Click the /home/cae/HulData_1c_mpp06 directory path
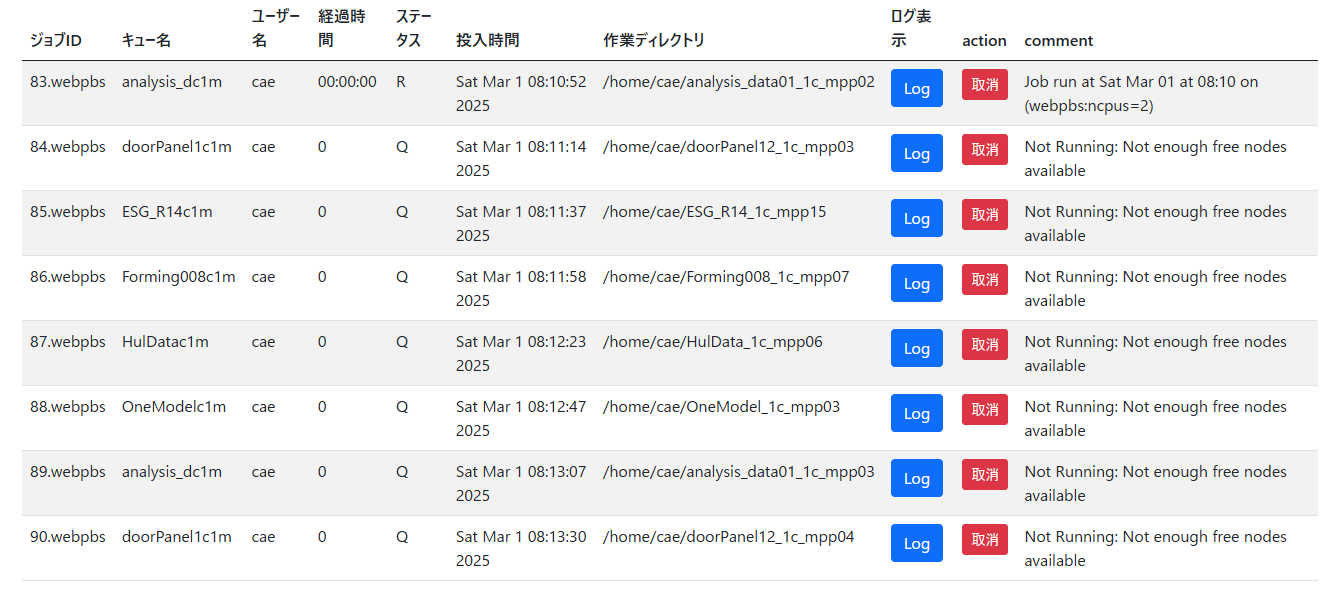 click(x=713, y=342)
